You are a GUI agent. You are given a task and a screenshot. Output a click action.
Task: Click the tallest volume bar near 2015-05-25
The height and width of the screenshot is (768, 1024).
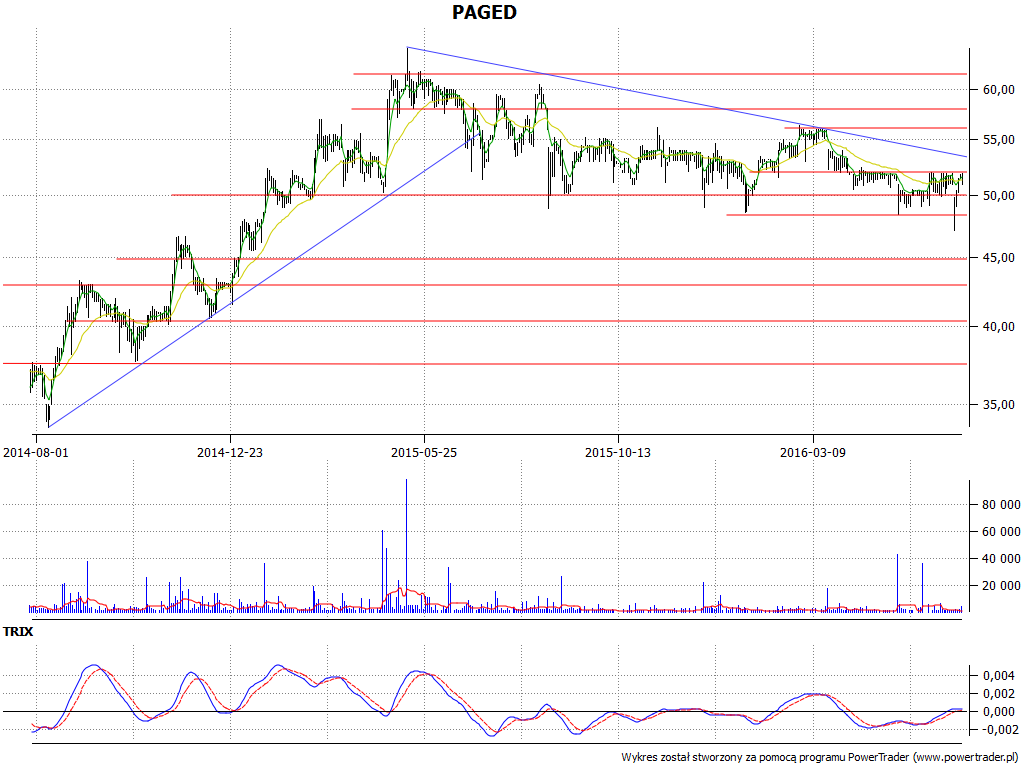pyautogui.click(x=406, y=545)
